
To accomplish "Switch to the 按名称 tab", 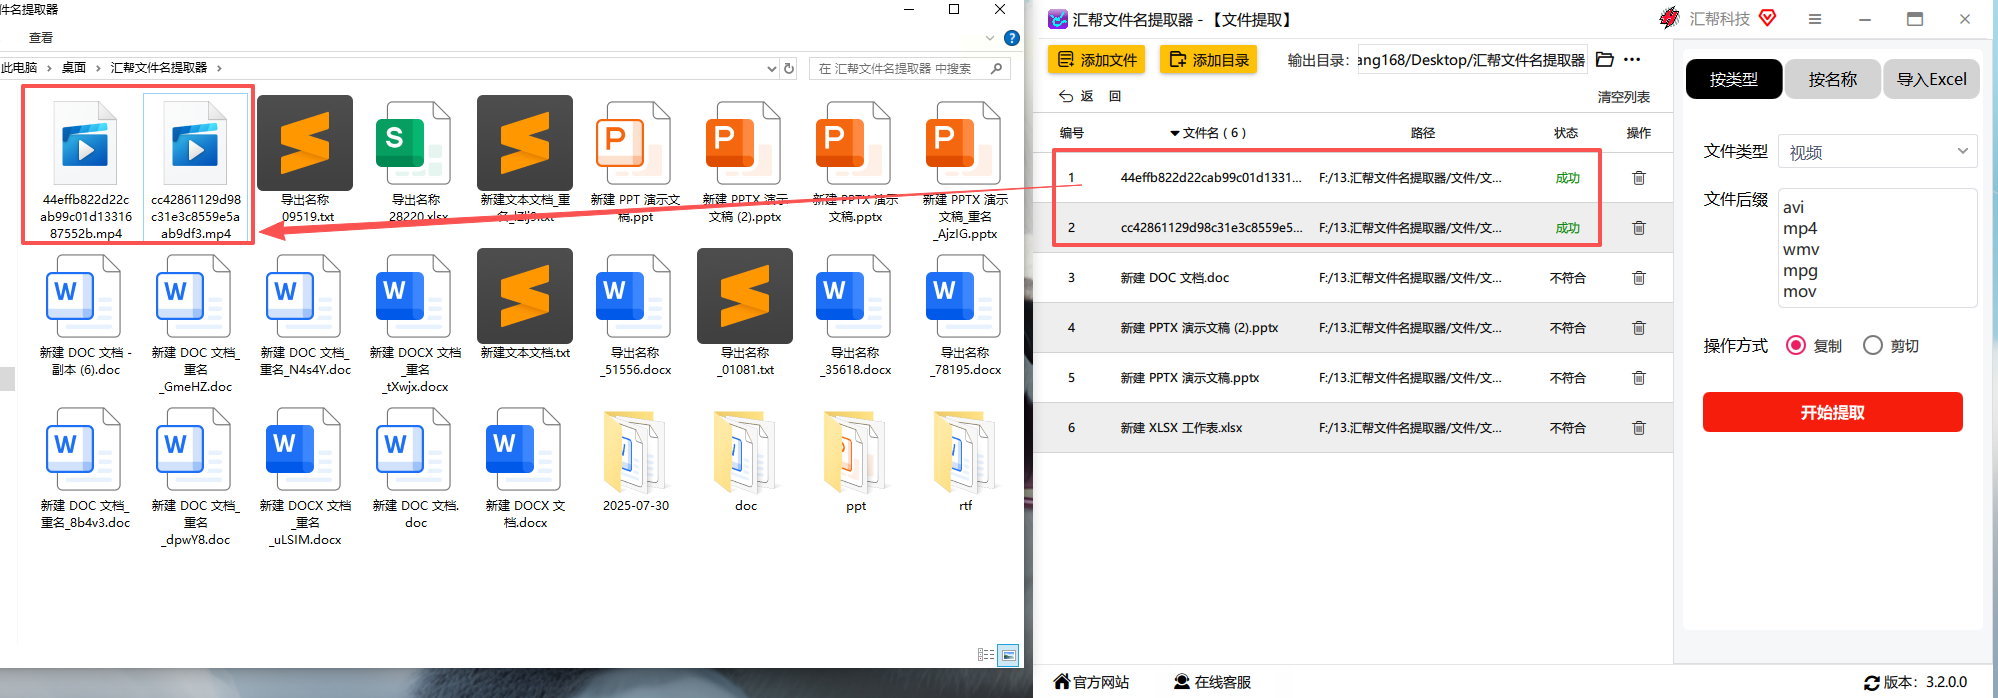I will 1832,79.
